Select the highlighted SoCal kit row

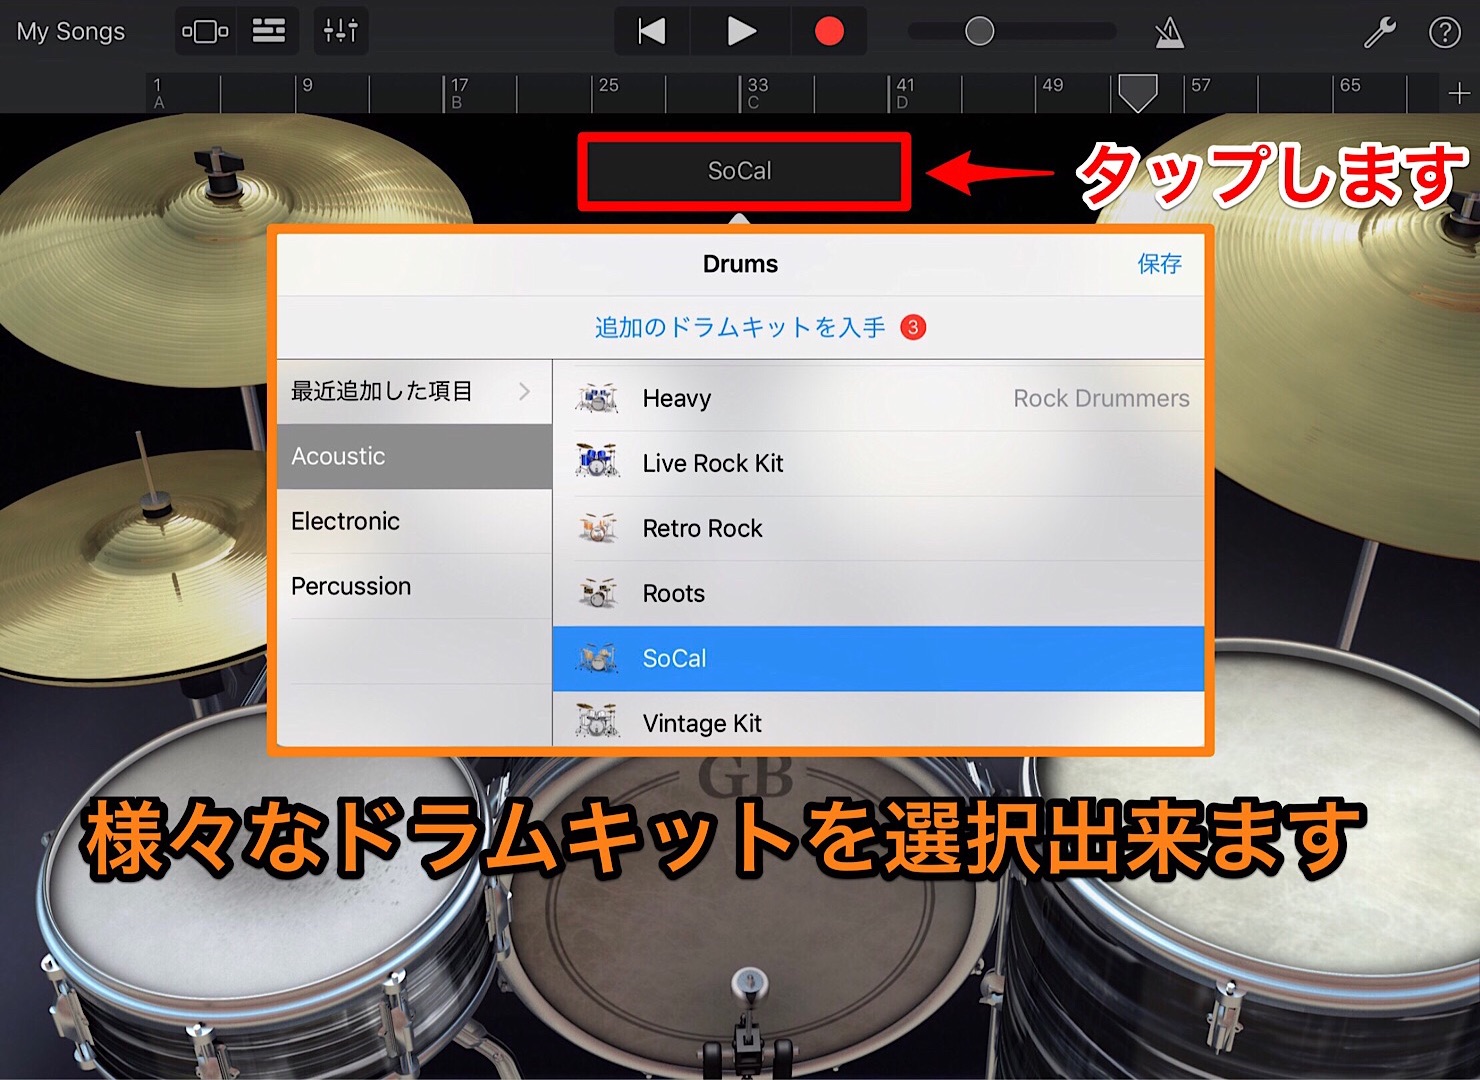pyautogui.click(x=878, y=658)
